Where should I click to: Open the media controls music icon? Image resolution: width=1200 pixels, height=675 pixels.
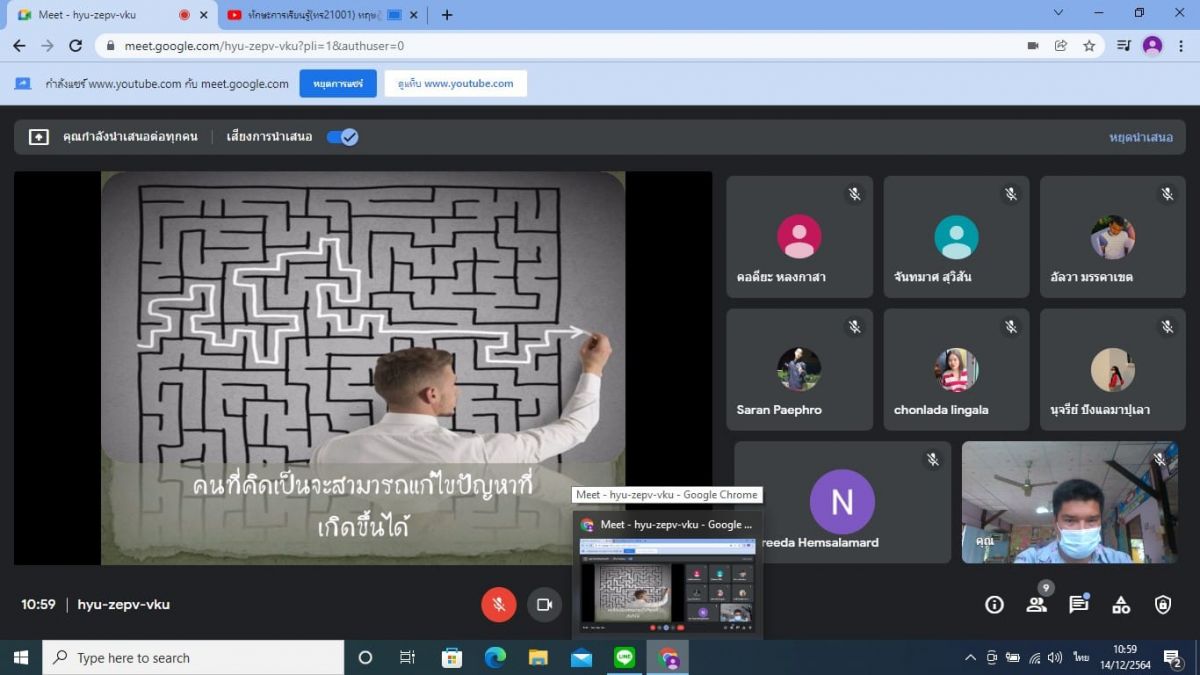click(x=1123, y=46)
